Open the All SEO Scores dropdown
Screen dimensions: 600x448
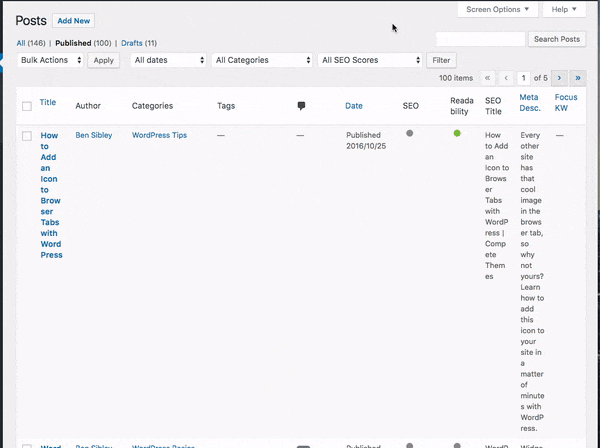pyautogui.click(x=370, y=60)
